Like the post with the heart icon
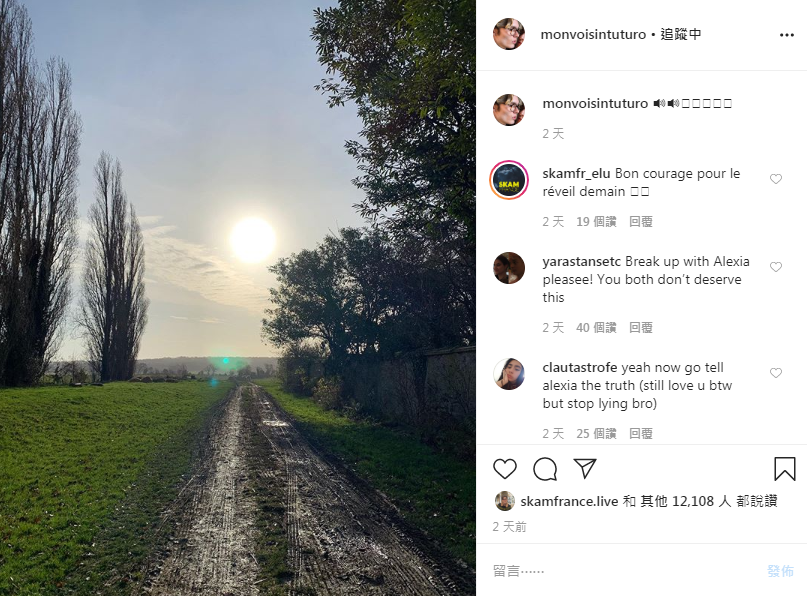 (504, 469)
